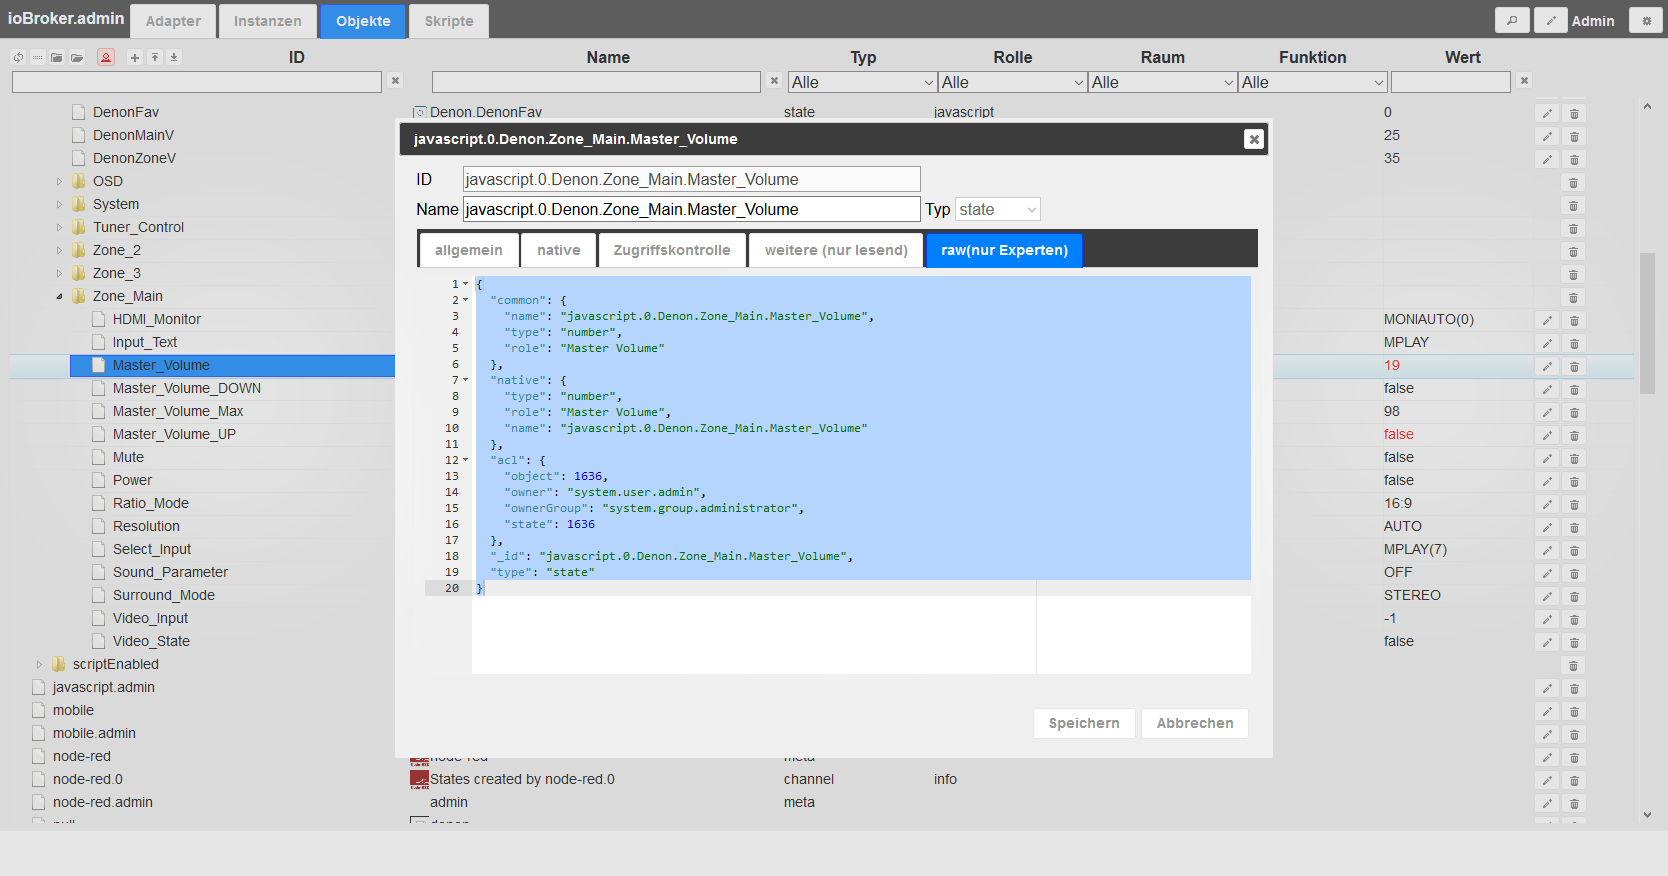Click the collapse all folders icon
Viewport: 1668px width, 876px height.
coord(57,57)
